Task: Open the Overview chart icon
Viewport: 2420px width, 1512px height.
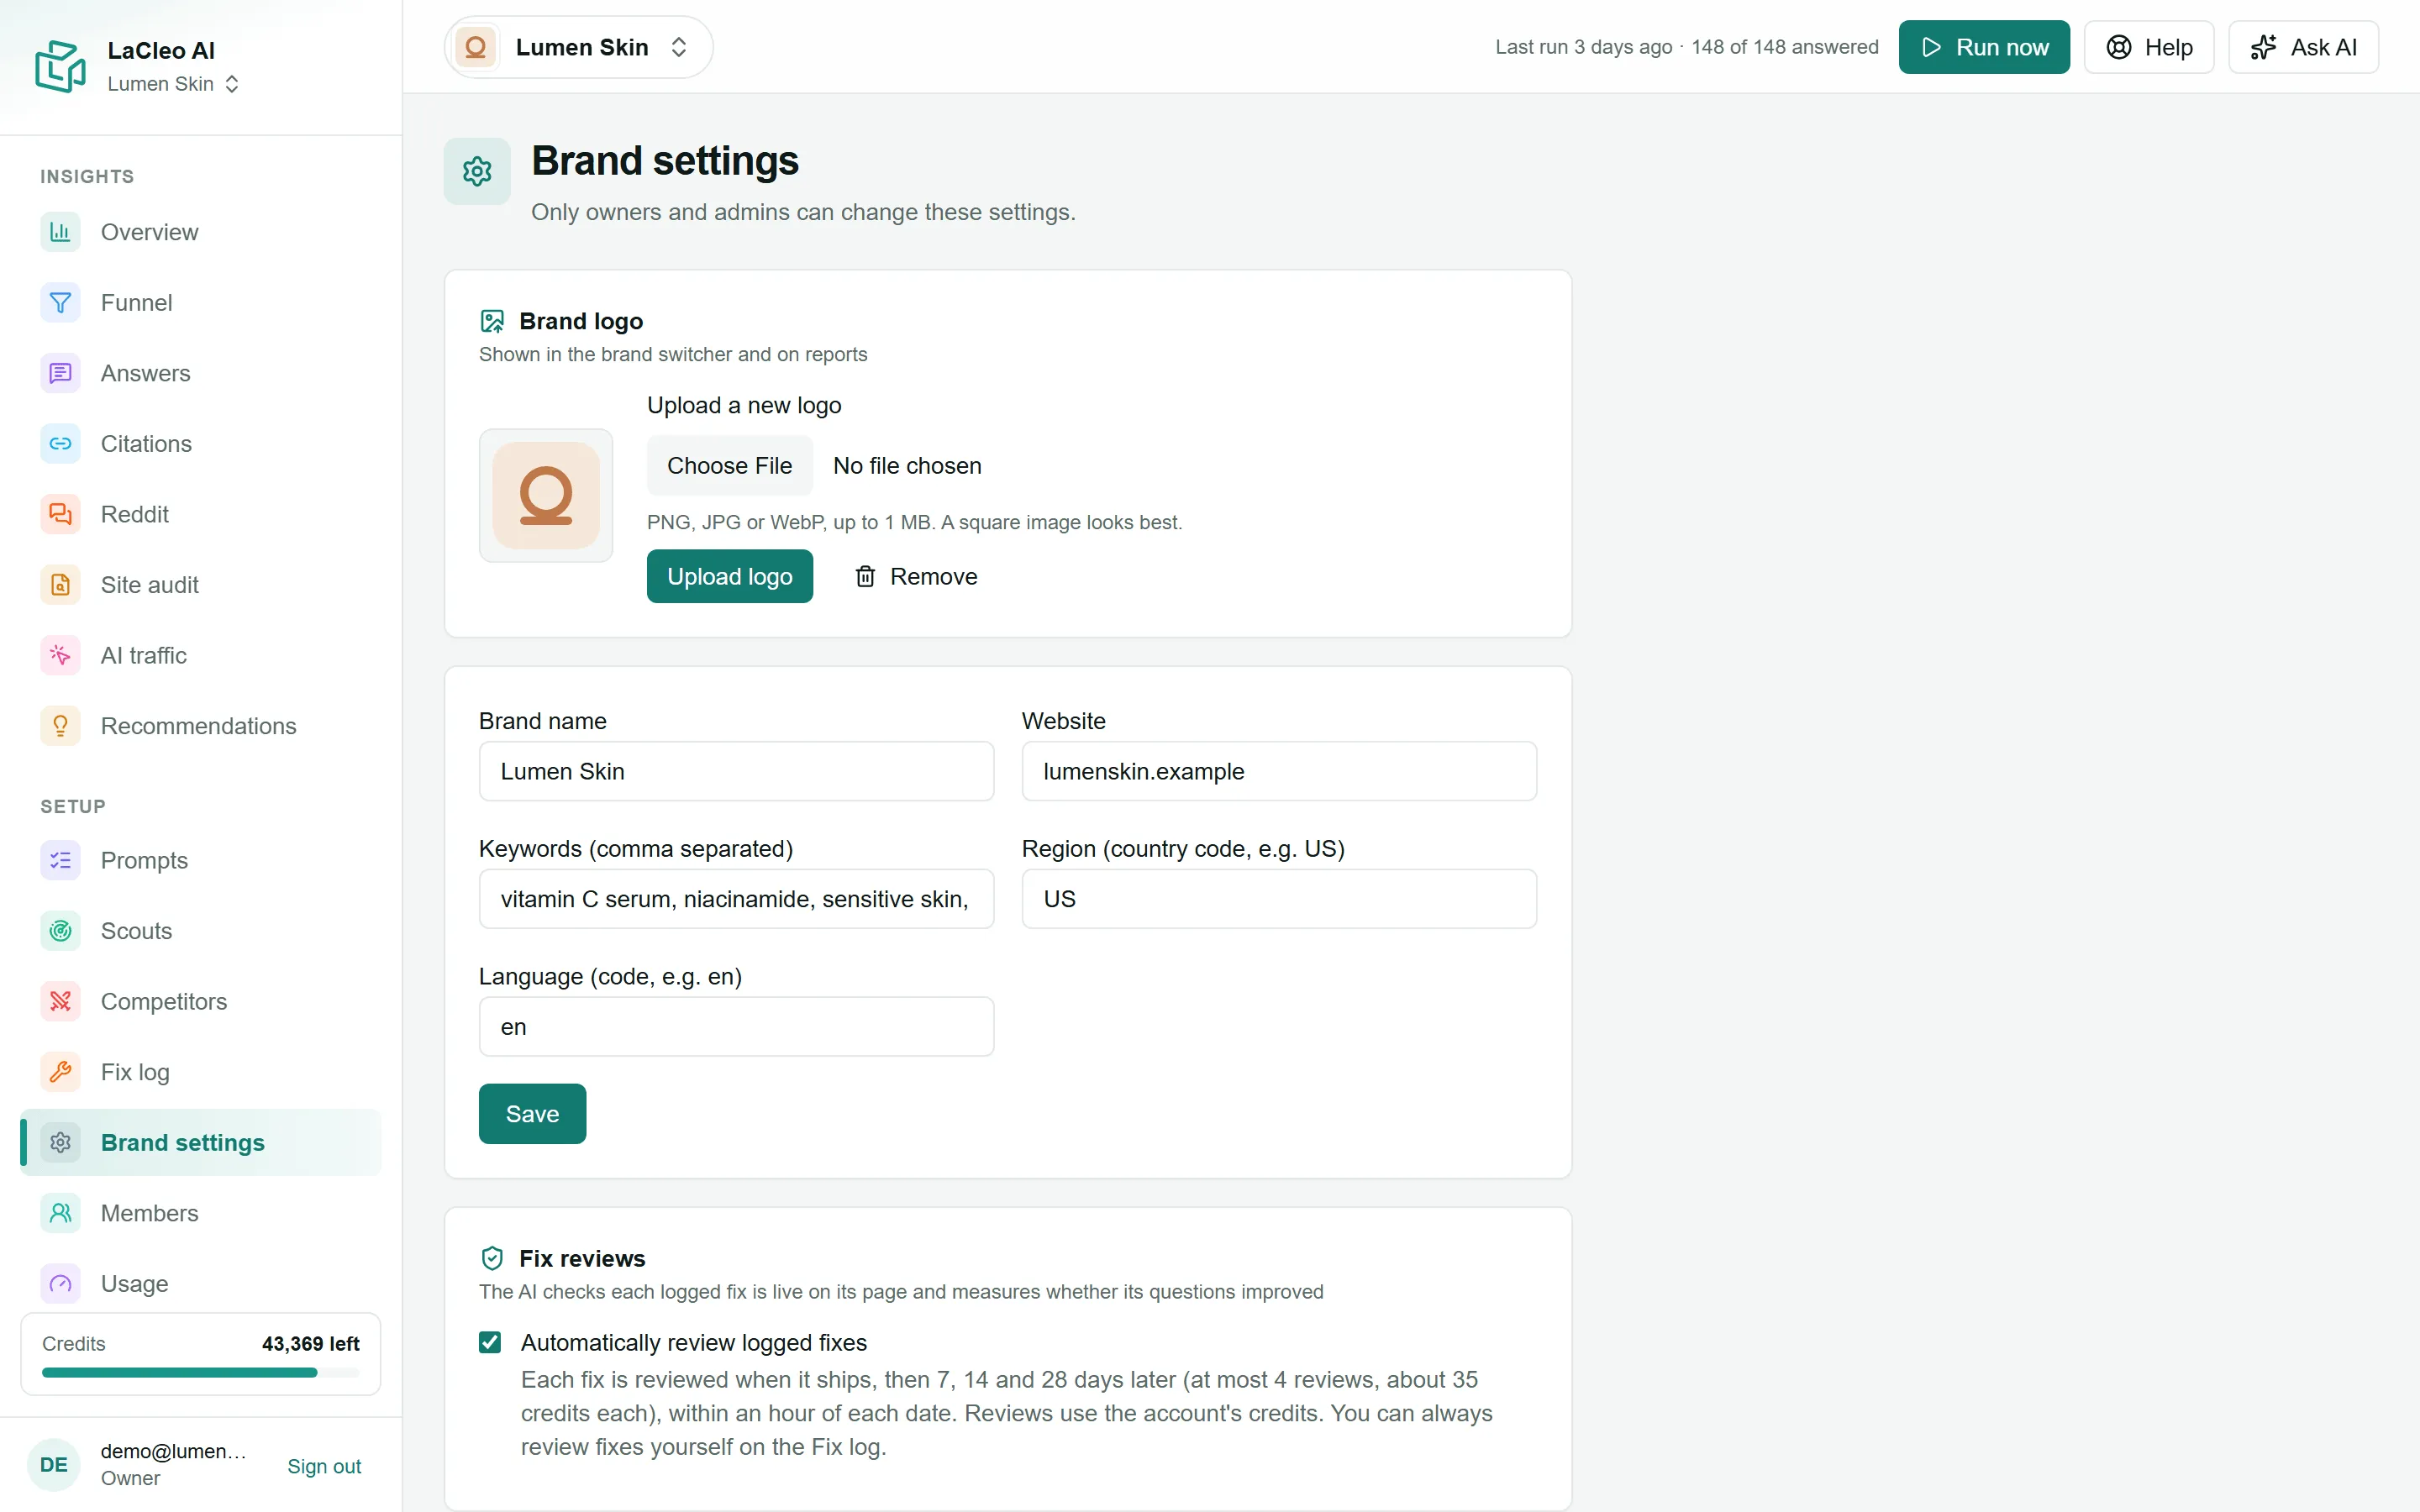Action: click(60, 232)
